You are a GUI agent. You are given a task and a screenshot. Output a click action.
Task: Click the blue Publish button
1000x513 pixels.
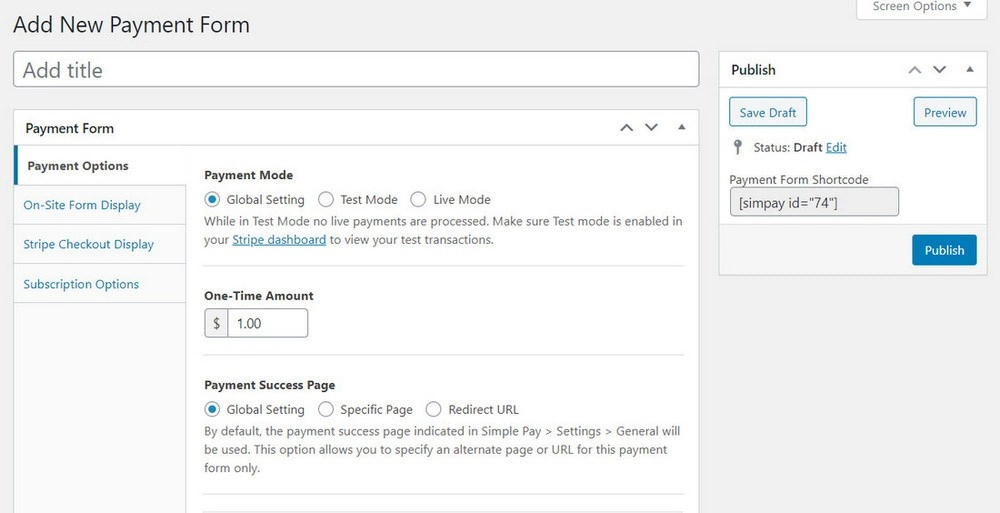(944, 250)
